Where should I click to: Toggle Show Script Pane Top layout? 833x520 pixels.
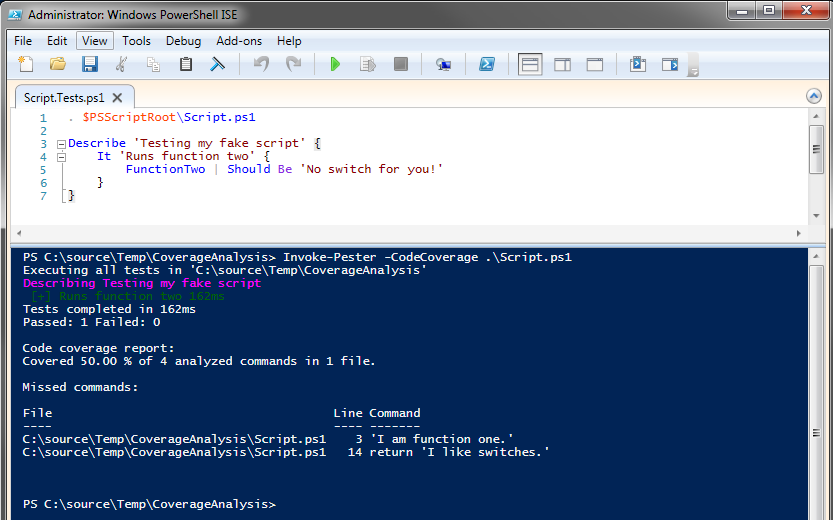pyautogui.click(x=530, y=64)
